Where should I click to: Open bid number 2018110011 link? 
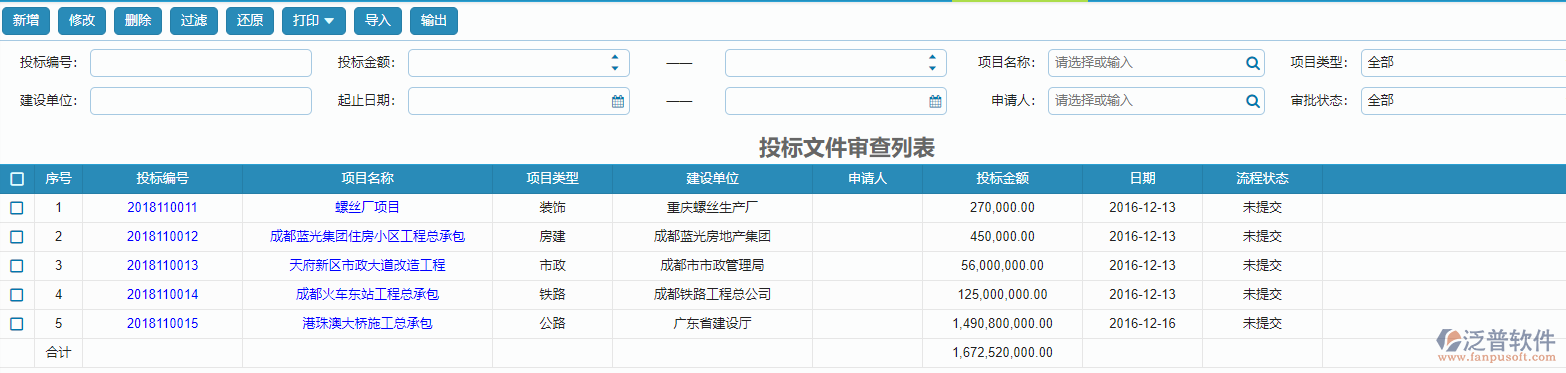click(x=162, y=208)
